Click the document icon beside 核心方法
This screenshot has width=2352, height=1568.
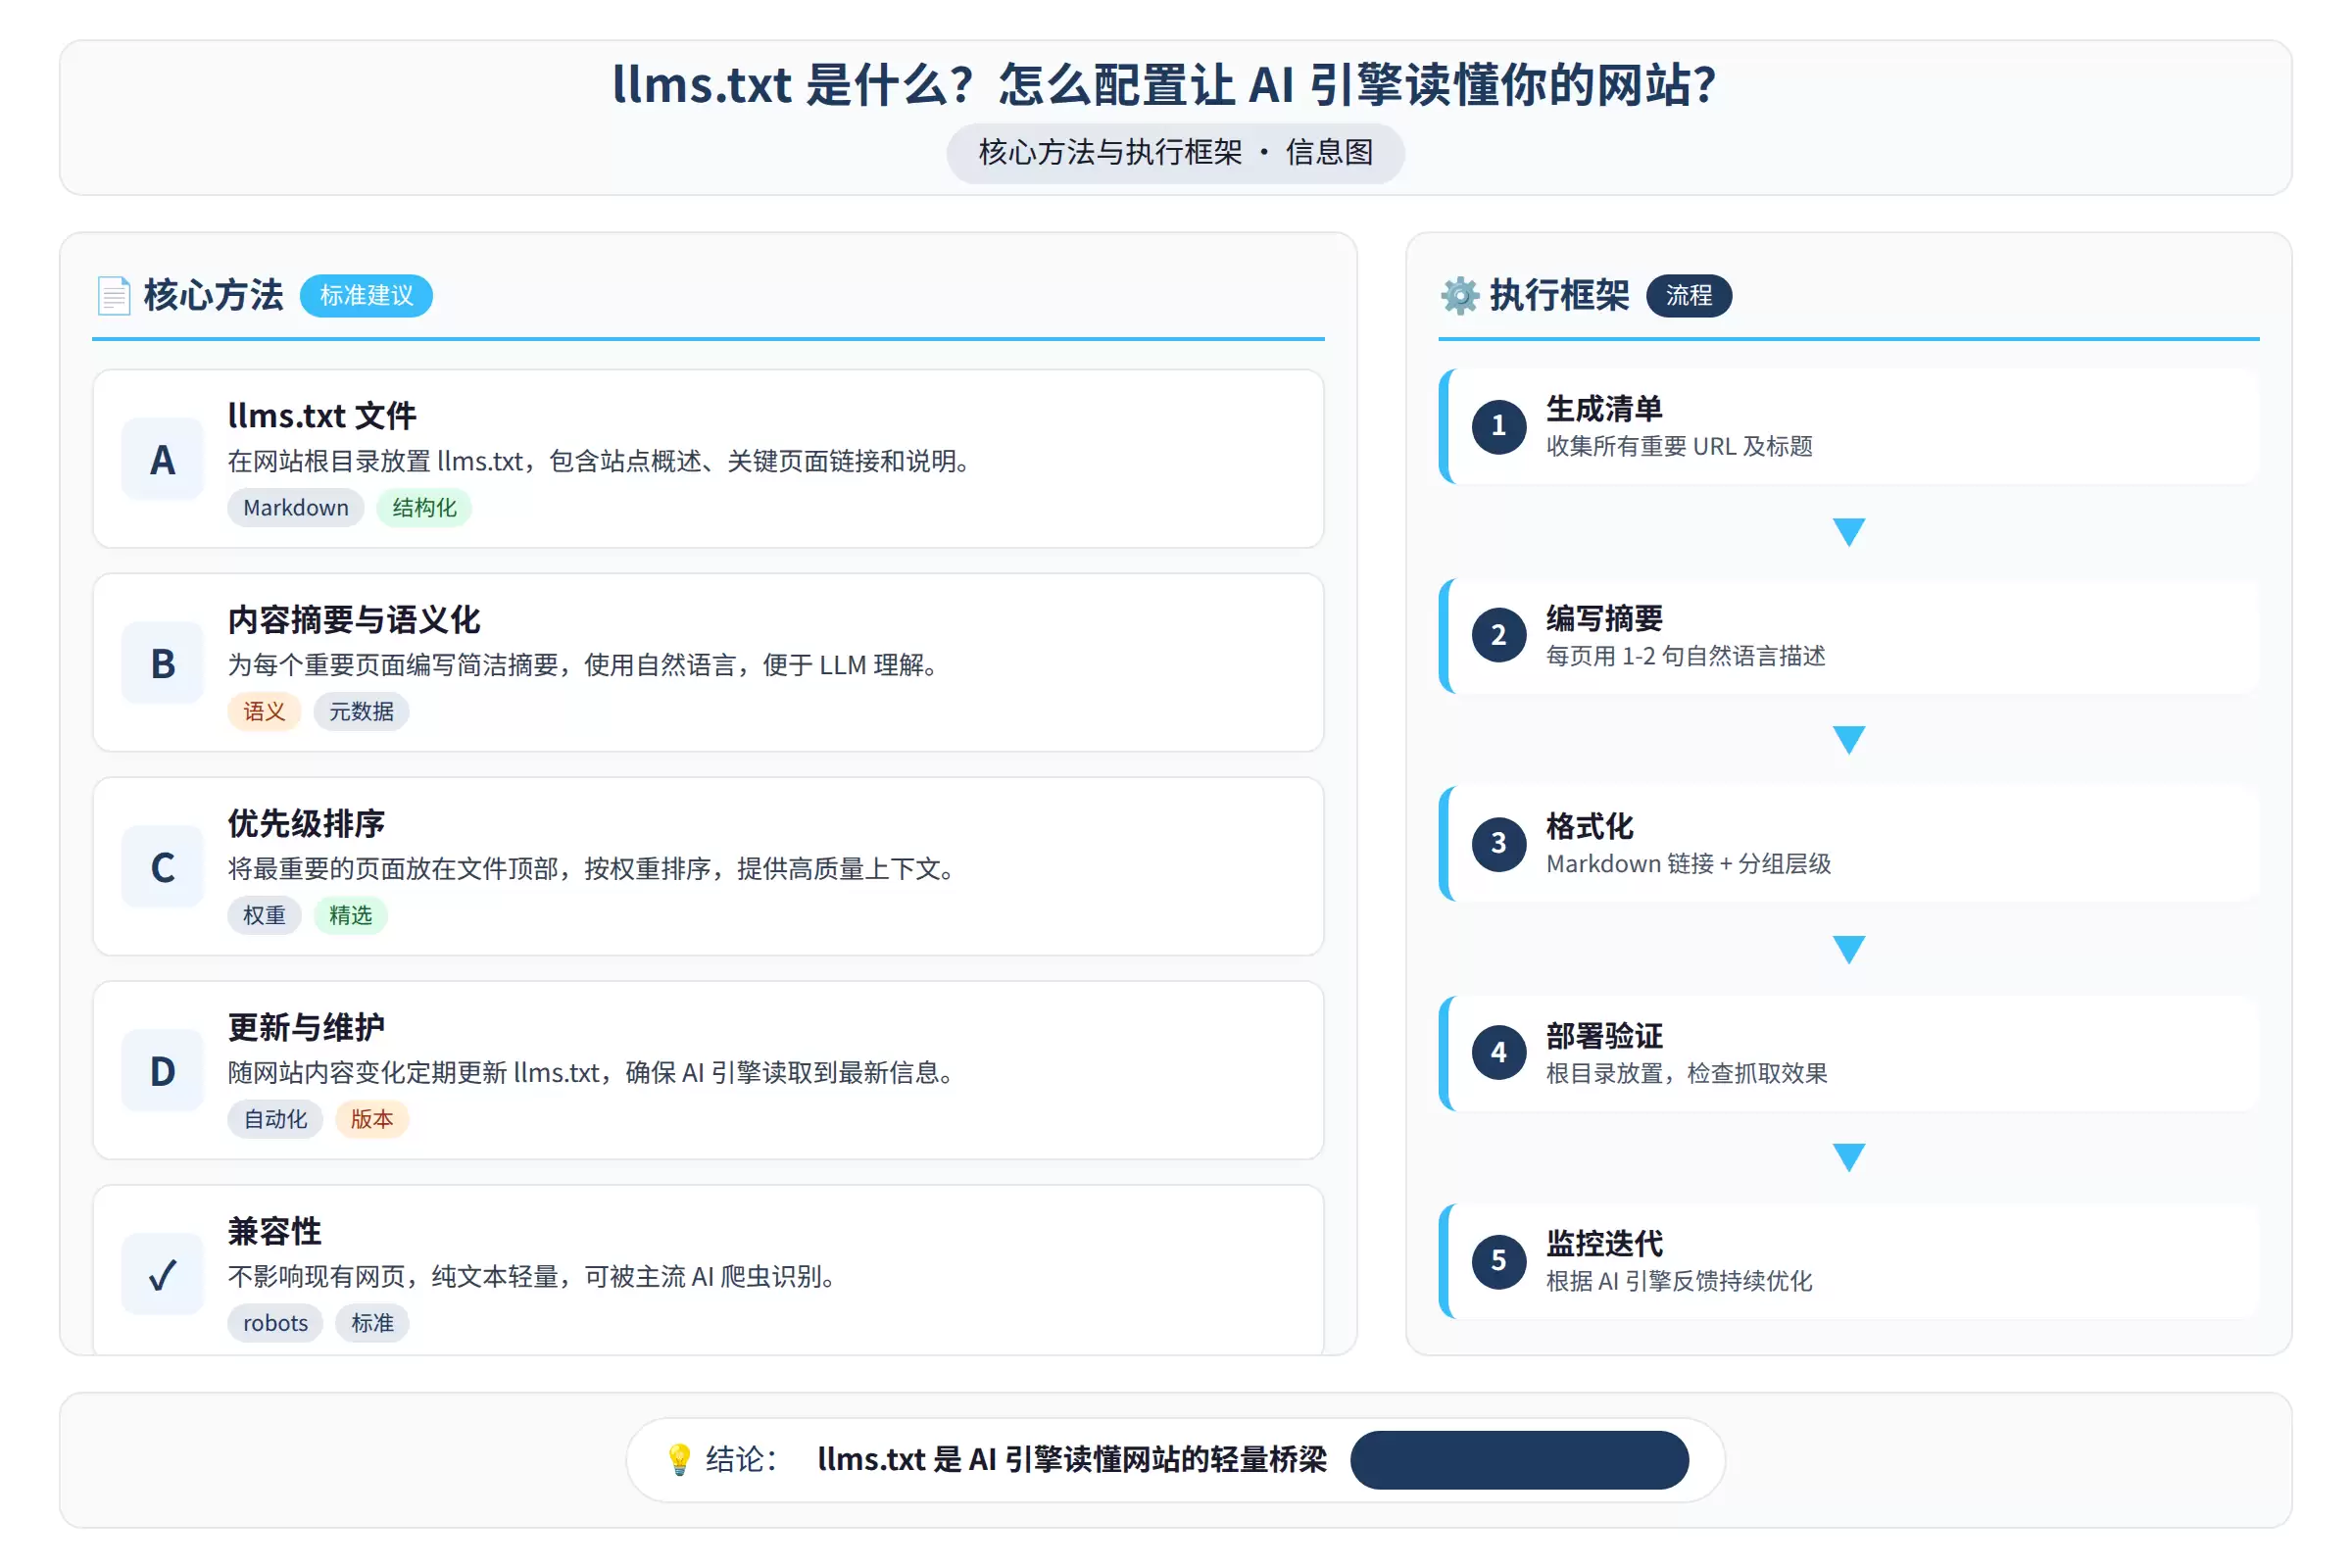[113, 296]
